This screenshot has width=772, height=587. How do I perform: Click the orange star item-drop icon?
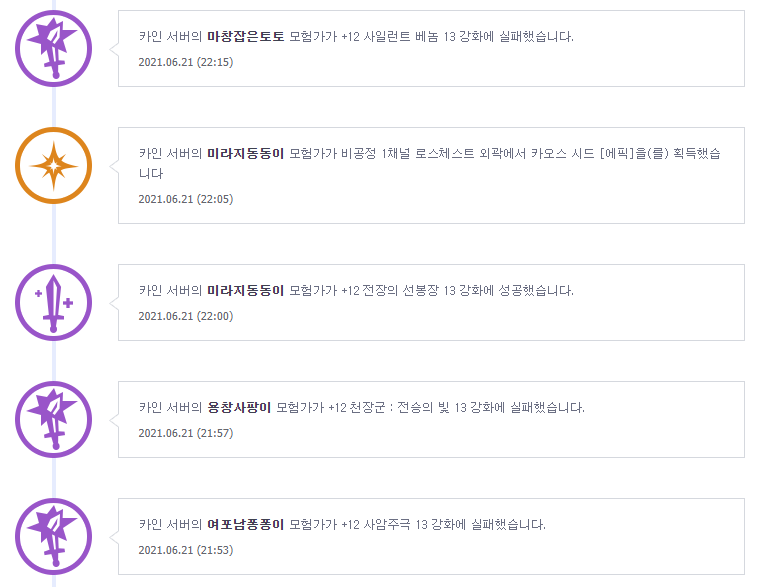(54, 165)
